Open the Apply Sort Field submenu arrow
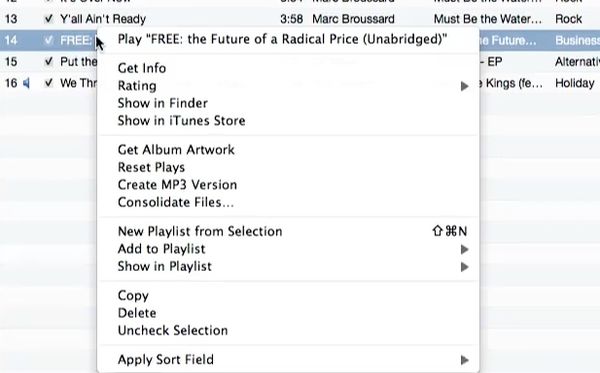The height and width of the screenshot is (373, 600). click(x=465, y=360)
